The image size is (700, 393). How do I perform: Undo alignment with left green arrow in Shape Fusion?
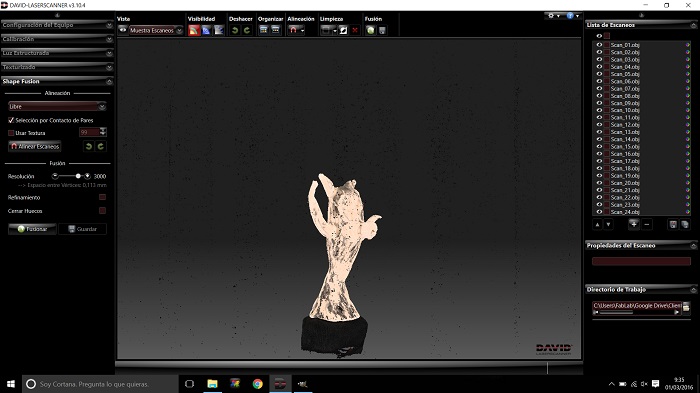(x=88, y=146)
